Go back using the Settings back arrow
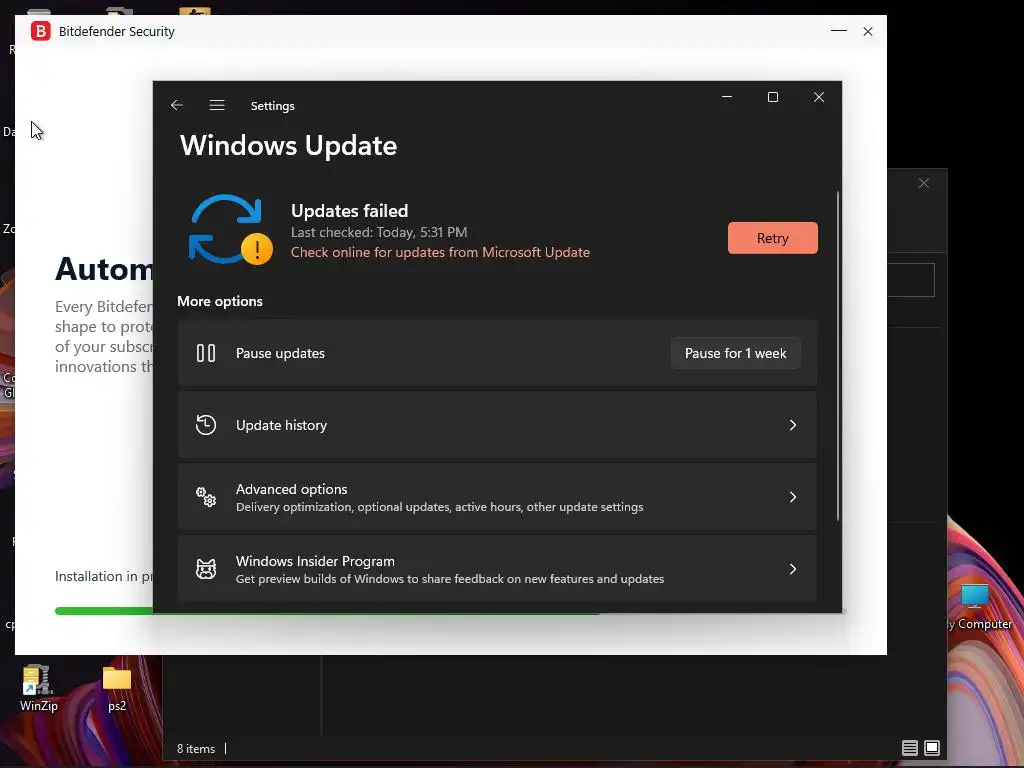 pyautogui.click(x=176, y=105)
